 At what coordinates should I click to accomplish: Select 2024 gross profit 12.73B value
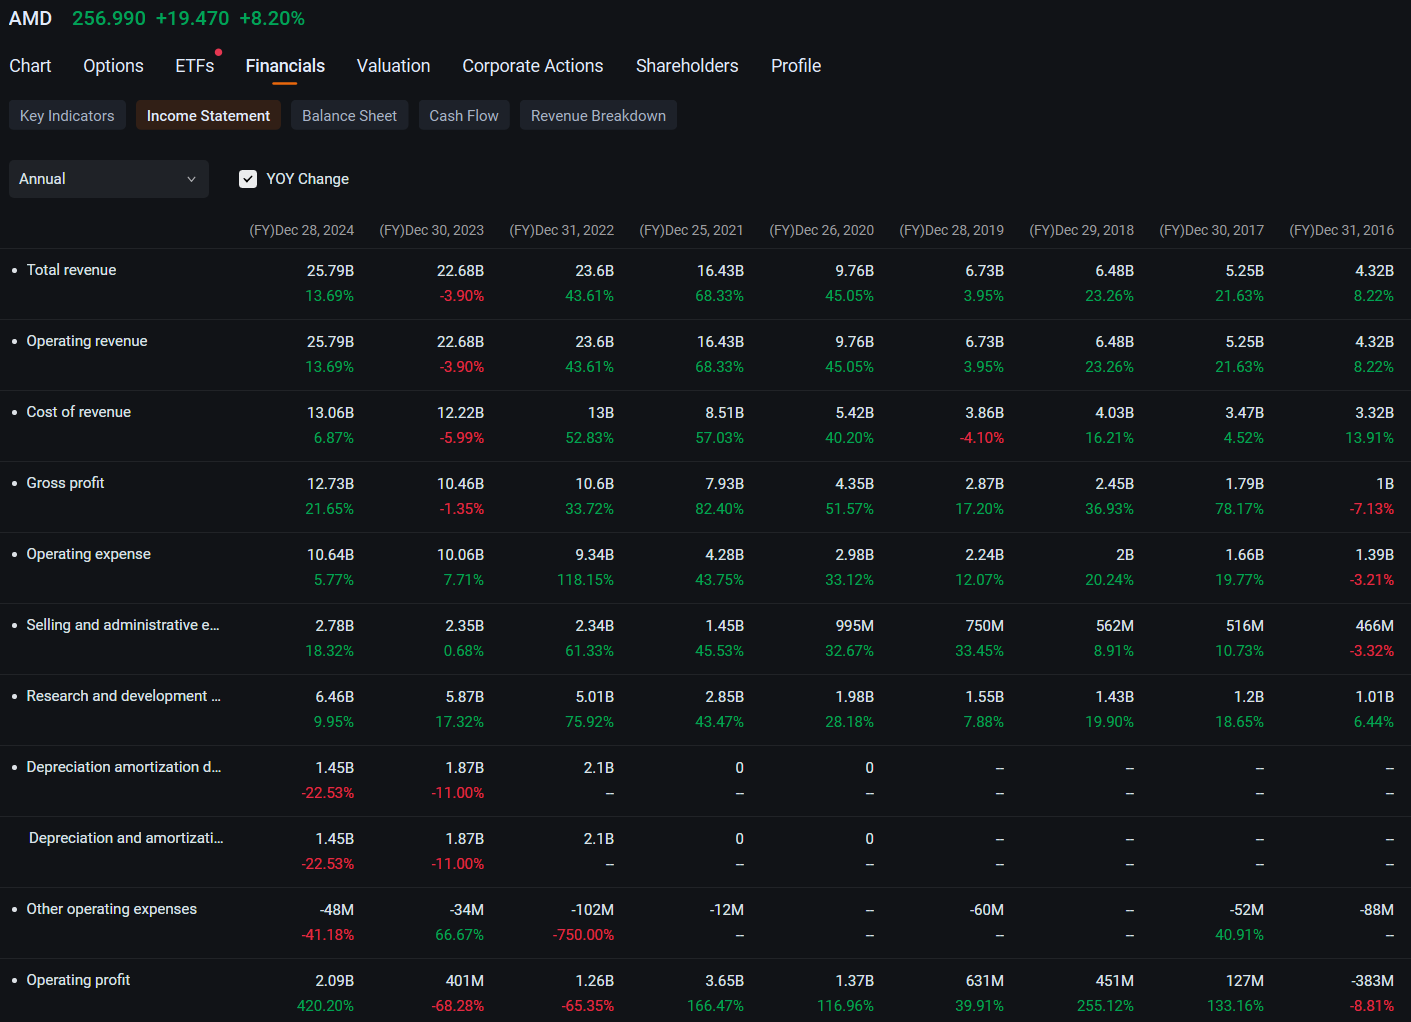click(330, 484)
